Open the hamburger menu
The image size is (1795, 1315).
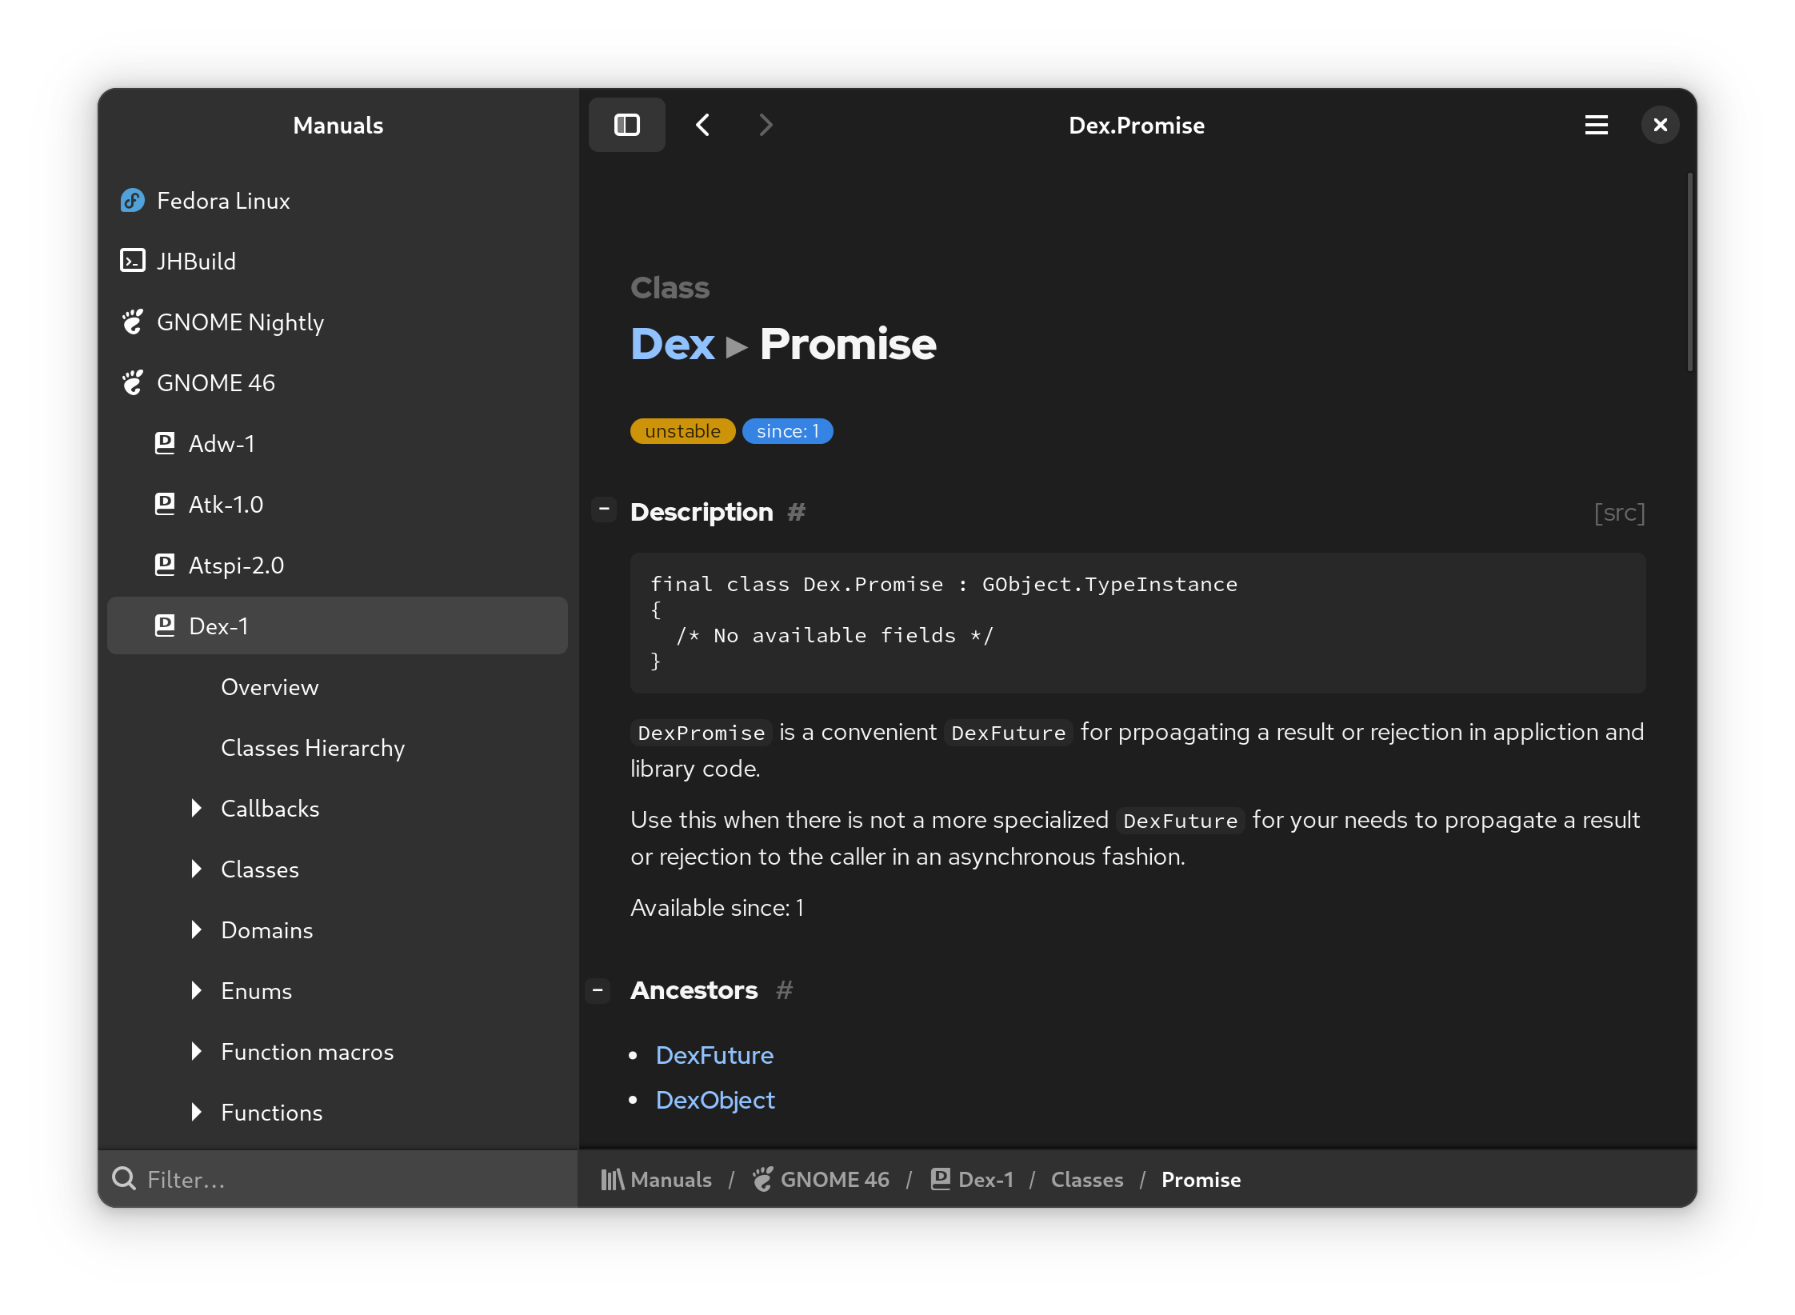tap(1596, 124)
